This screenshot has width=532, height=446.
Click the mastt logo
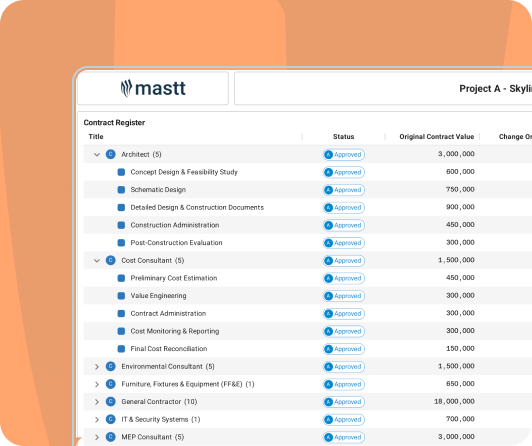pos(153,88)
